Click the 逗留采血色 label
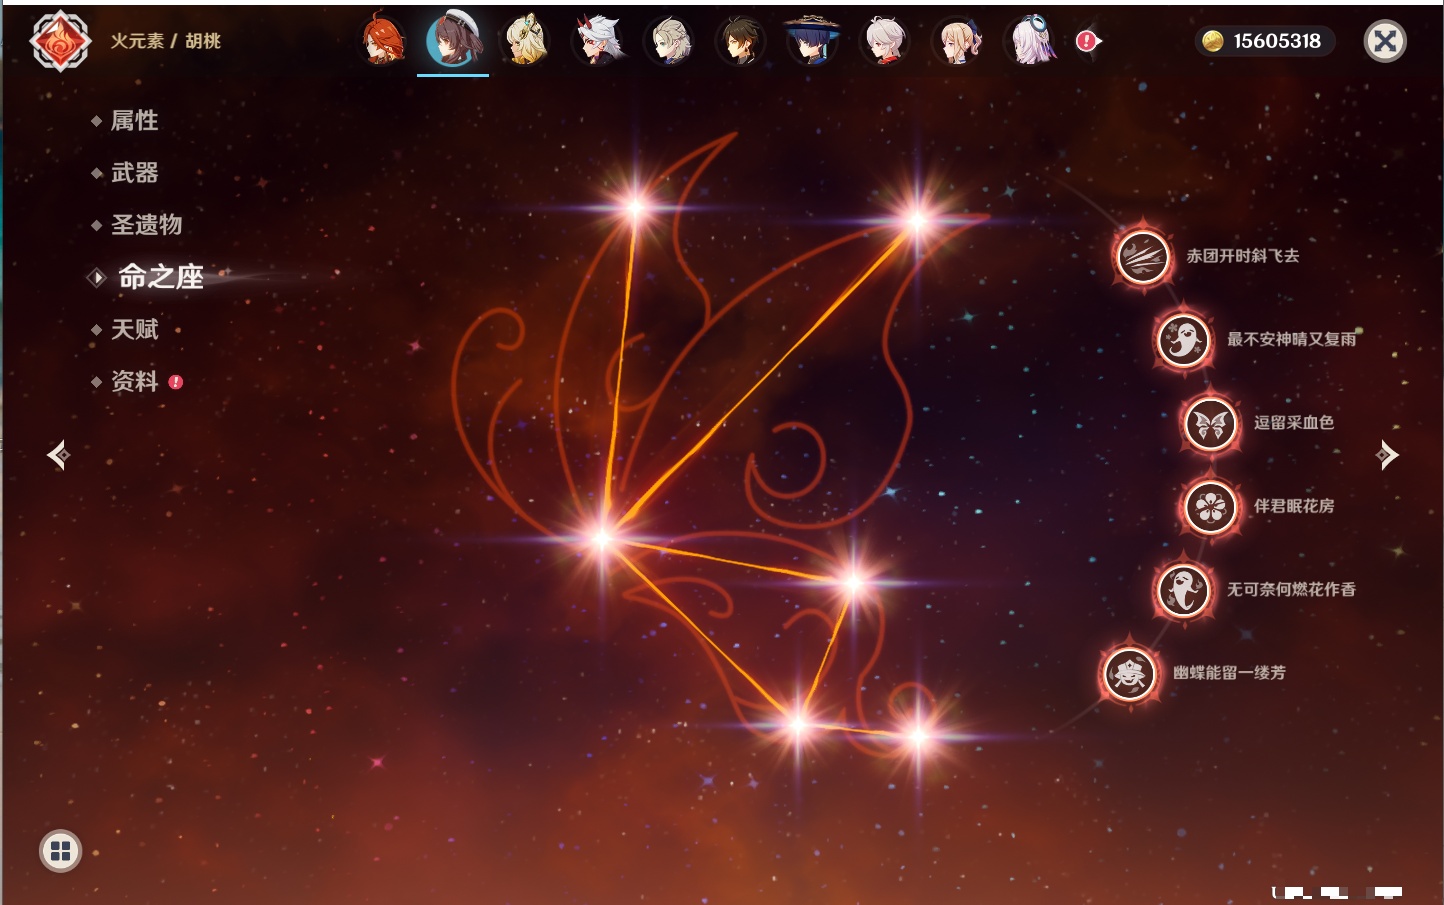This screenshot has height=905, width=1444. (1294, 423)
